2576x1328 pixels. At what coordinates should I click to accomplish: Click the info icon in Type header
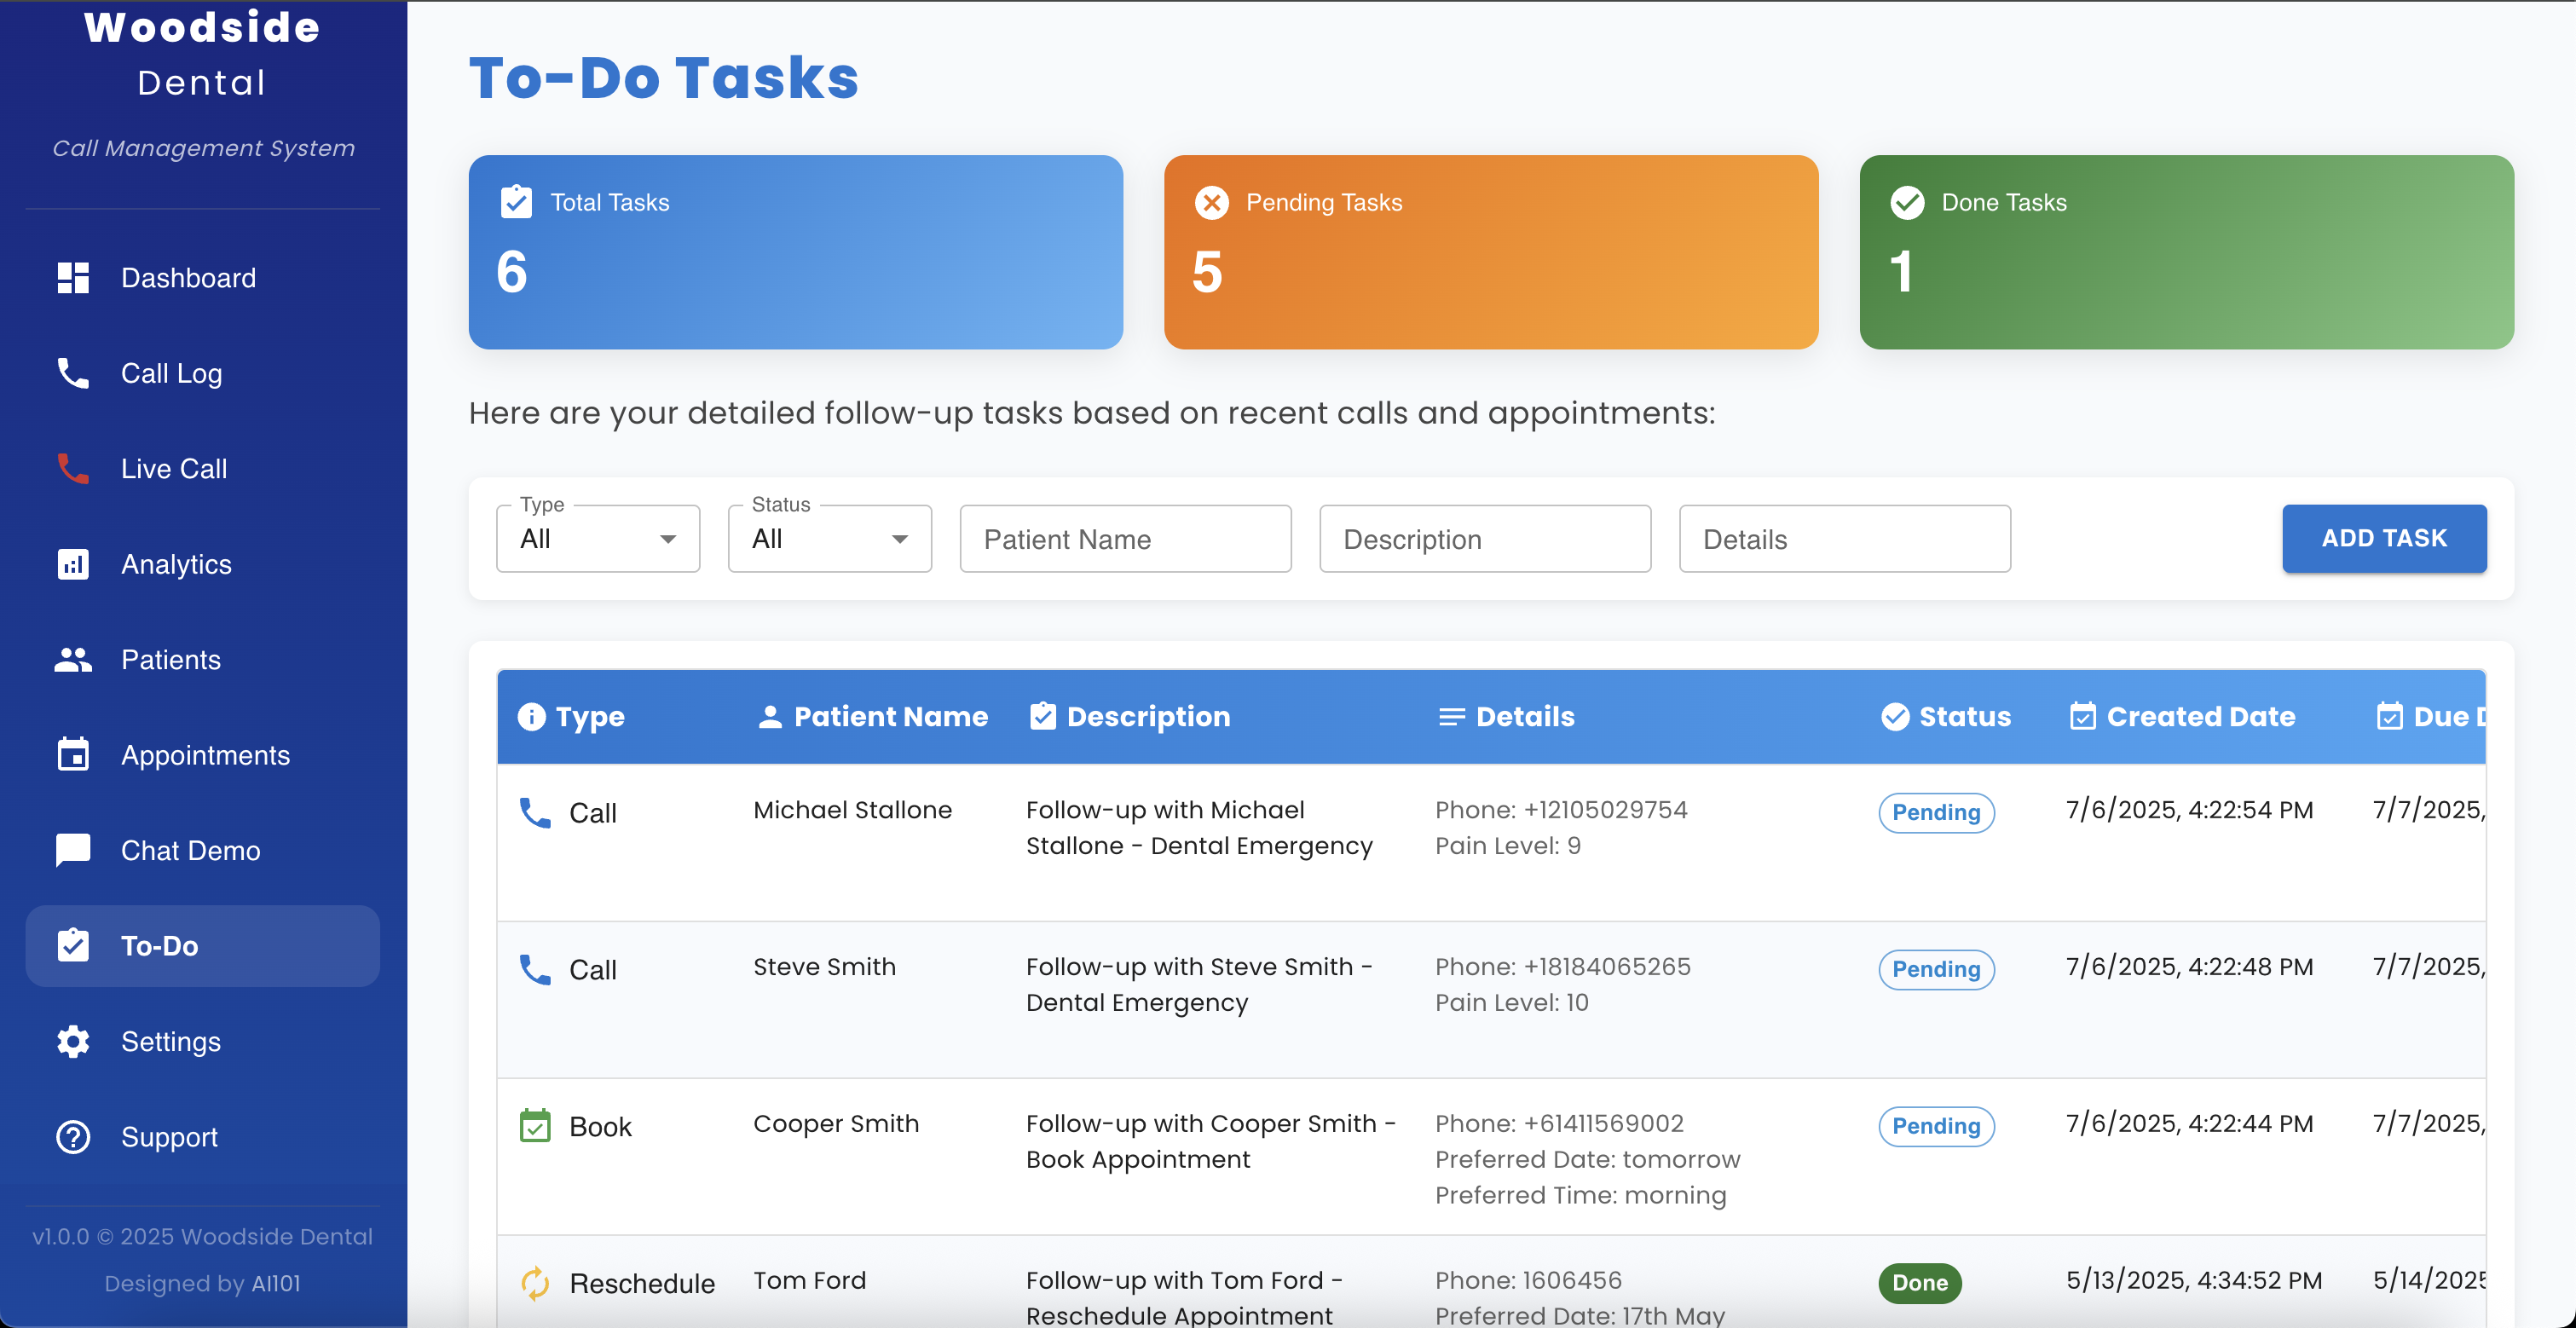coord(531,716)
